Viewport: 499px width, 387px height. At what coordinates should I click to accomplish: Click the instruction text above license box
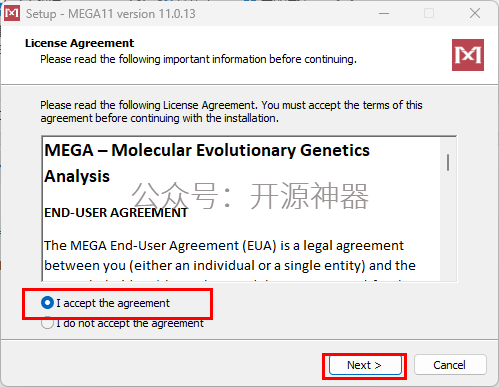(x=231, y=112)
